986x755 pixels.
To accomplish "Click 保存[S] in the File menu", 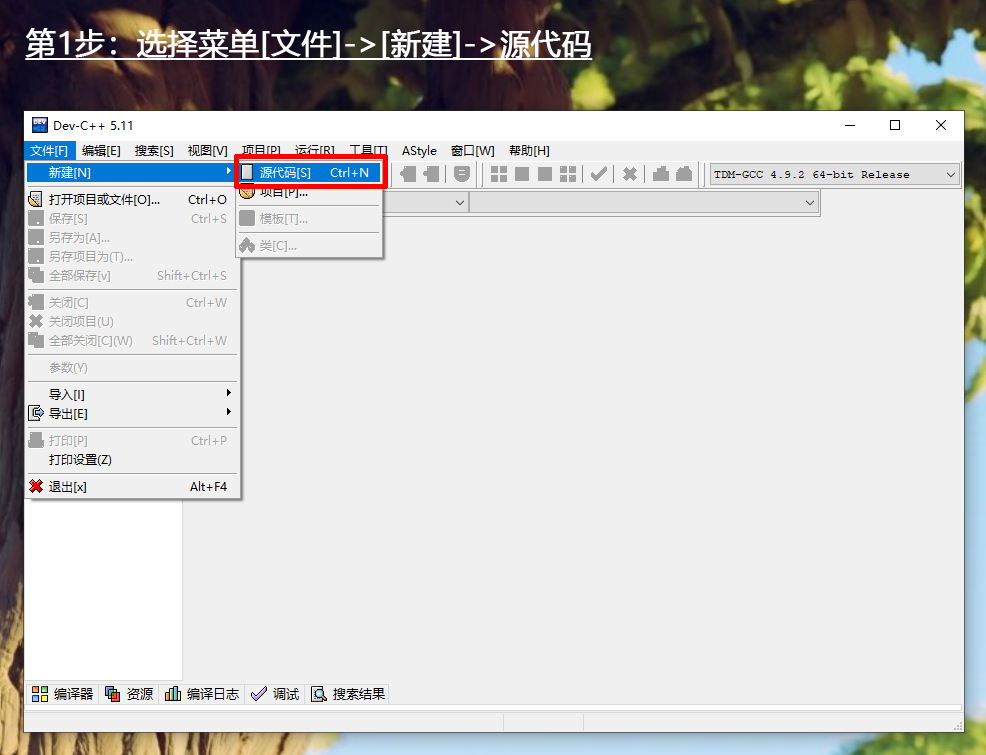I will tap(131, 219).
